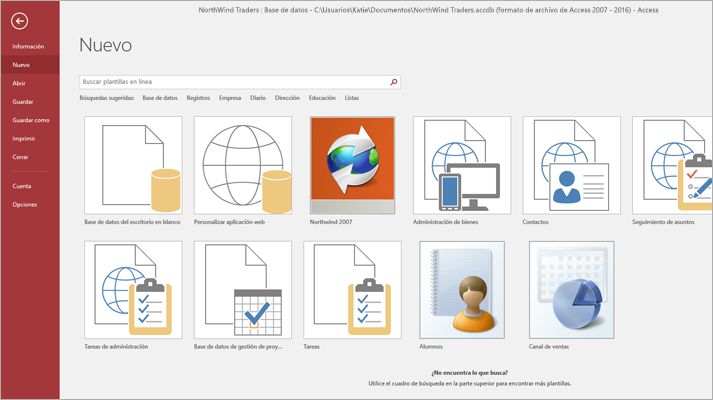Click the Personalizar aplicación web label
The height and width of the screenshot is (400, 713).
pyautogui.click(x=229, y=222)
